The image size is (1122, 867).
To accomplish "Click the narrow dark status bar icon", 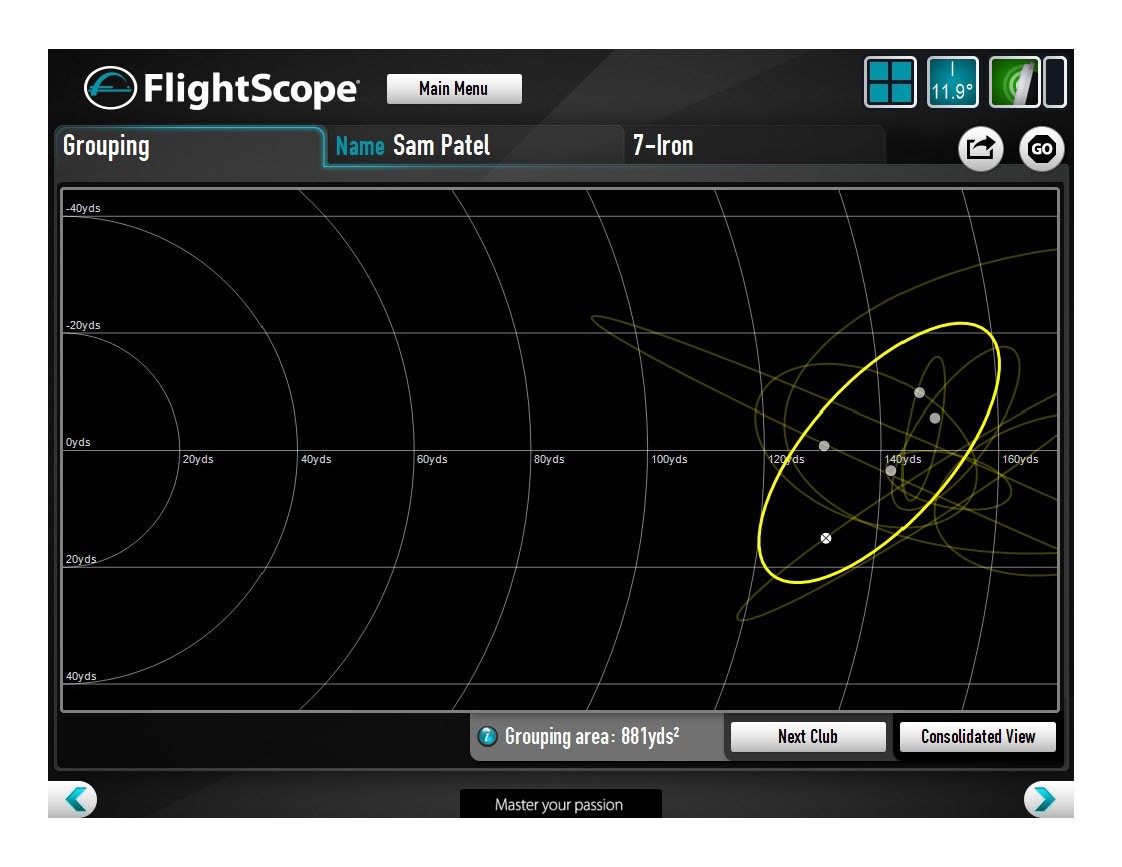I will [x=1055, y=82].
